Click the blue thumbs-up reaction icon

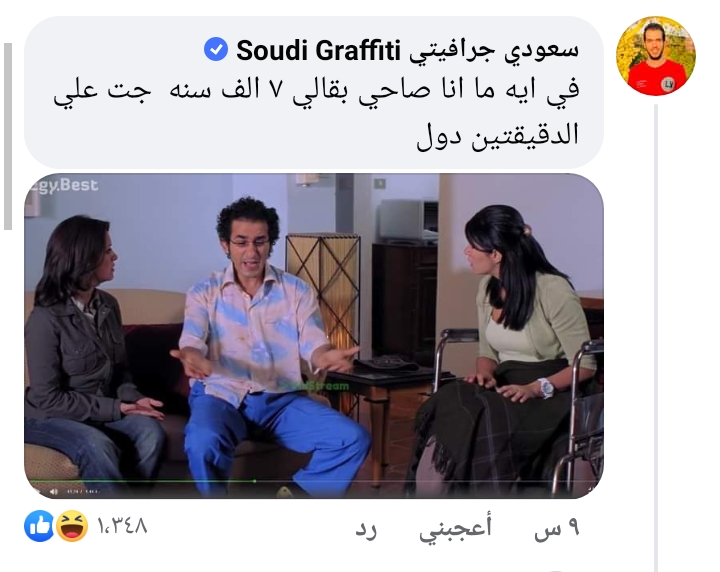coord(39,526)
